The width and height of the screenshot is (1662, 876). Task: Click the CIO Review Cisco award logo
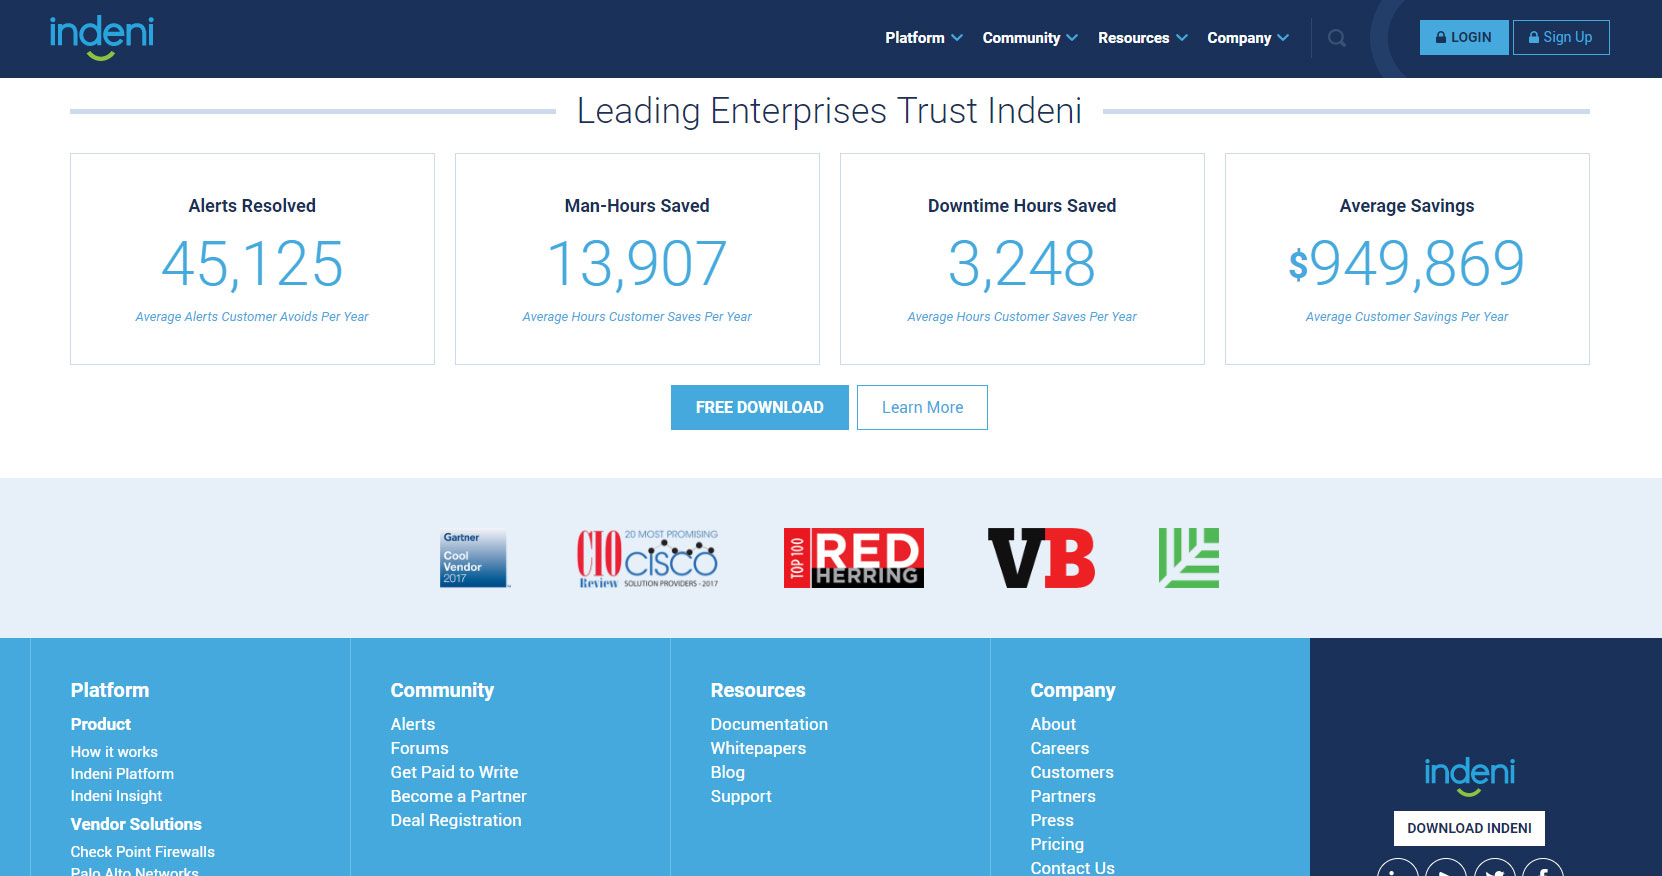(x=647, y=558)
